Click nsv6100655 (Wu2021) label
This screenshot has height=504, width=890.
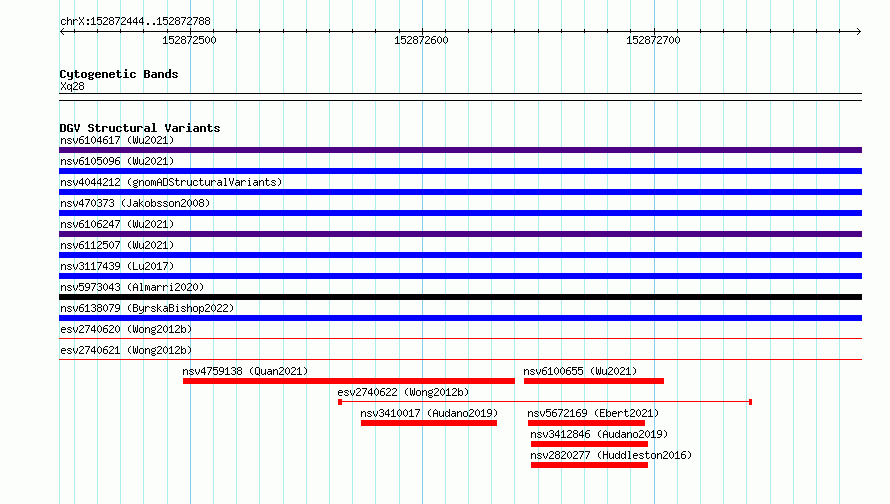click(x=580, y=371)
